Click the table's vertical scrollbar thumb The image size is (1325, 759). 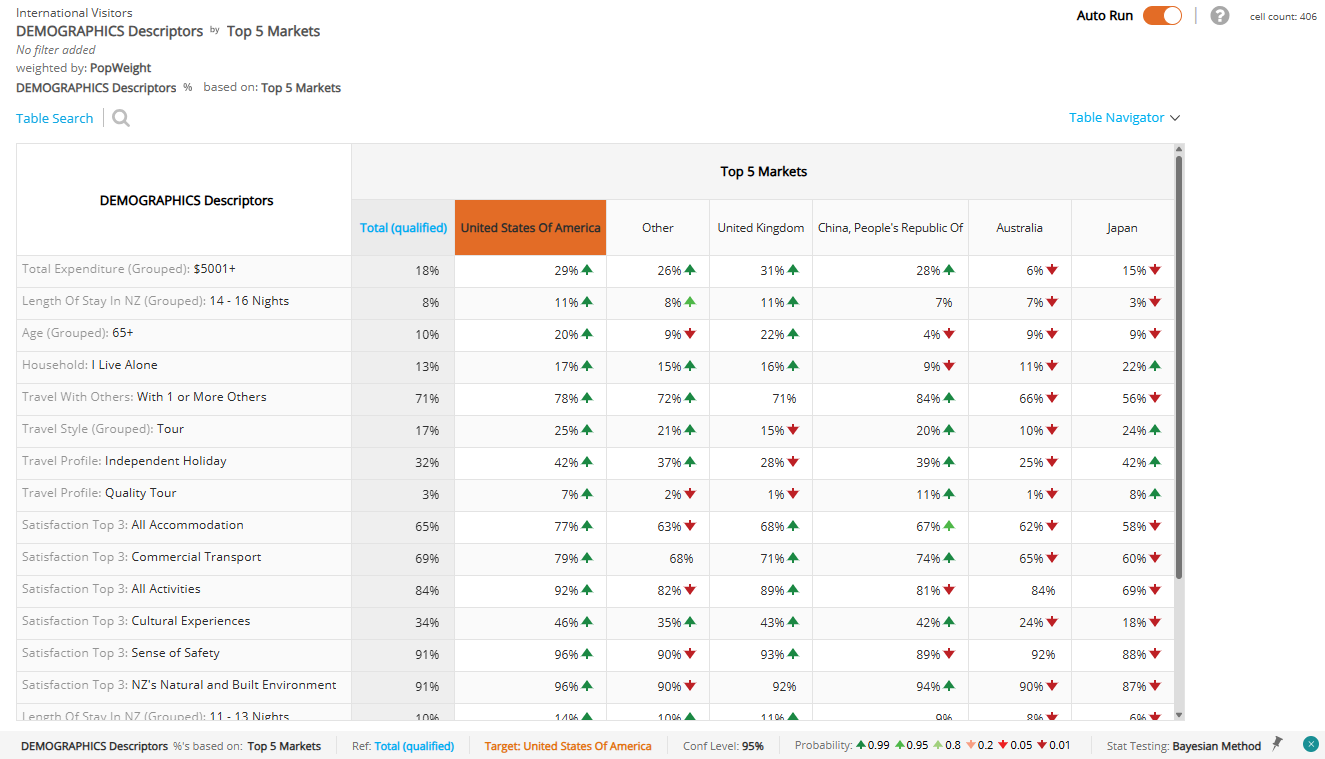[1179, 366]
